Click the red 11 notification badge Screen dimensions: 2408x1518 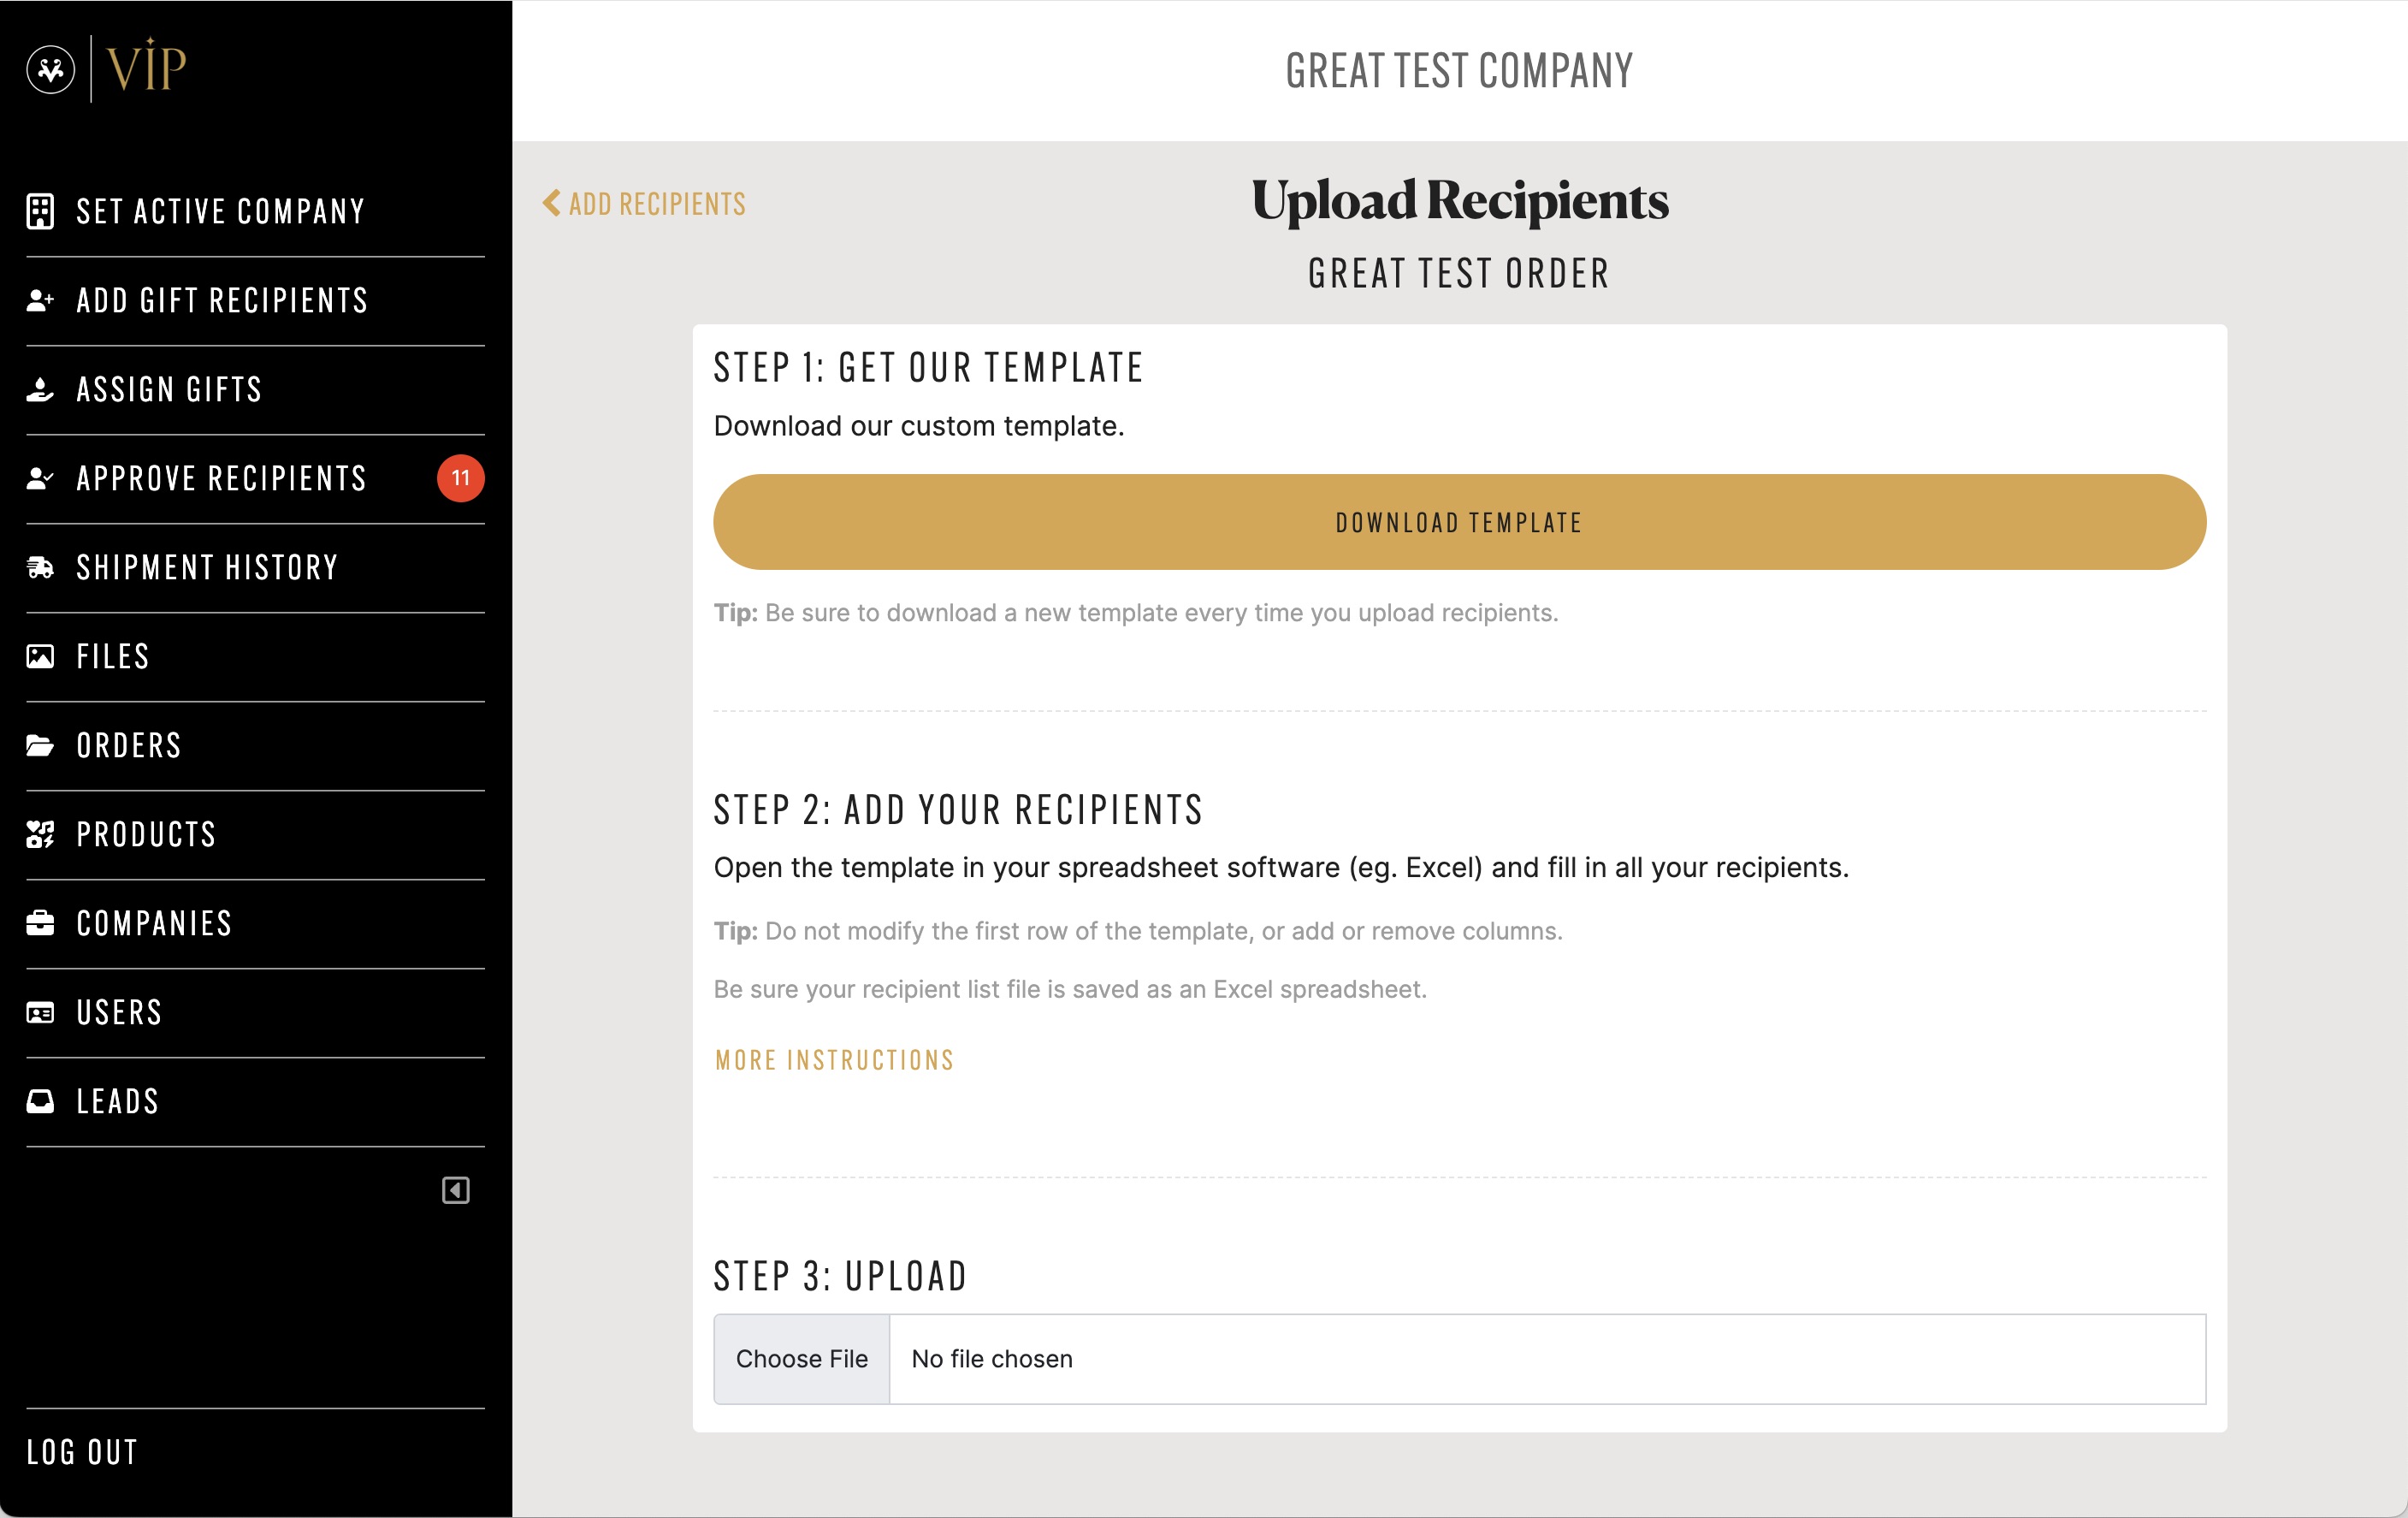click(x=461, y=478)
